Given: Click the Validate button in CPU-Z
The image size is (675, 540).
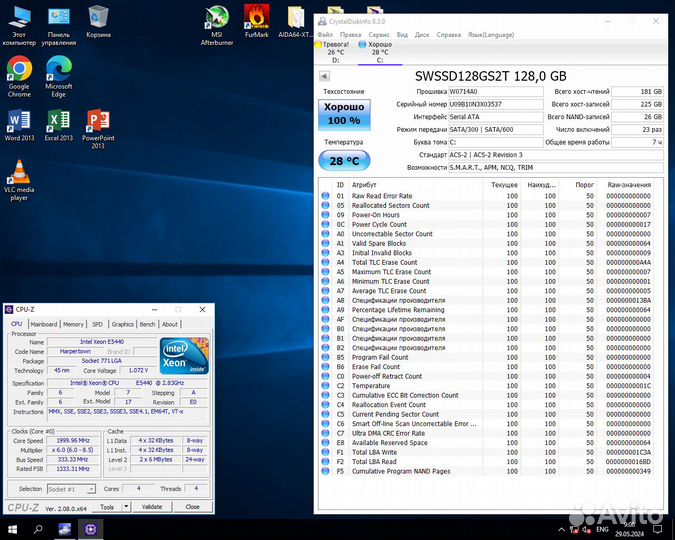Looking at the screenshot, I should 152,507.
